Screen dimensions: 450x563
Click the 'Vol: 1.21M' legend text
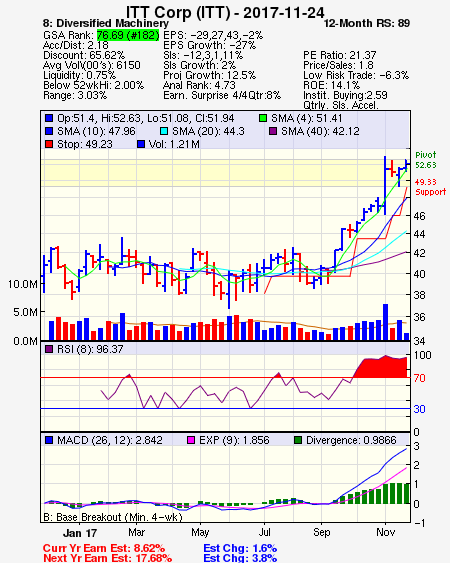(x=174, y=144)
